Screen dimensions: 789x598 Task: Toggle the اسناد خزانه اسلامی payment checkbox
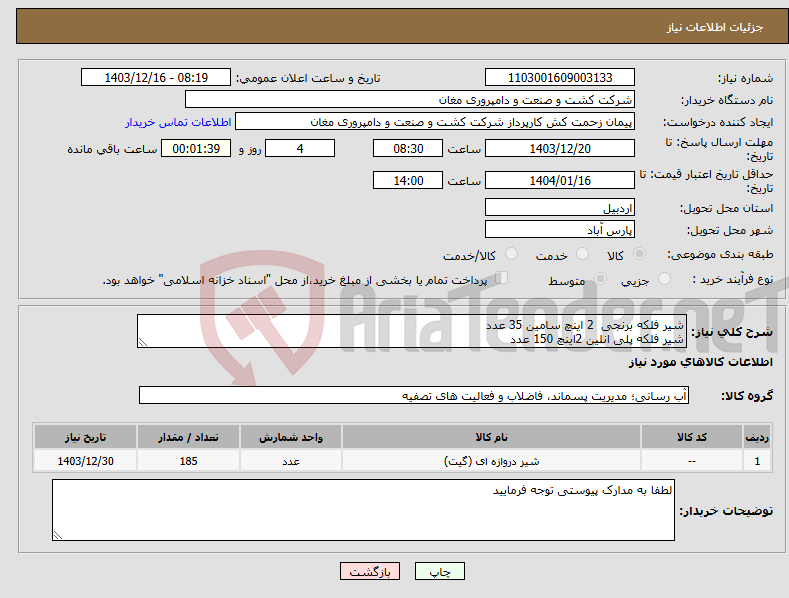point(502,278)
